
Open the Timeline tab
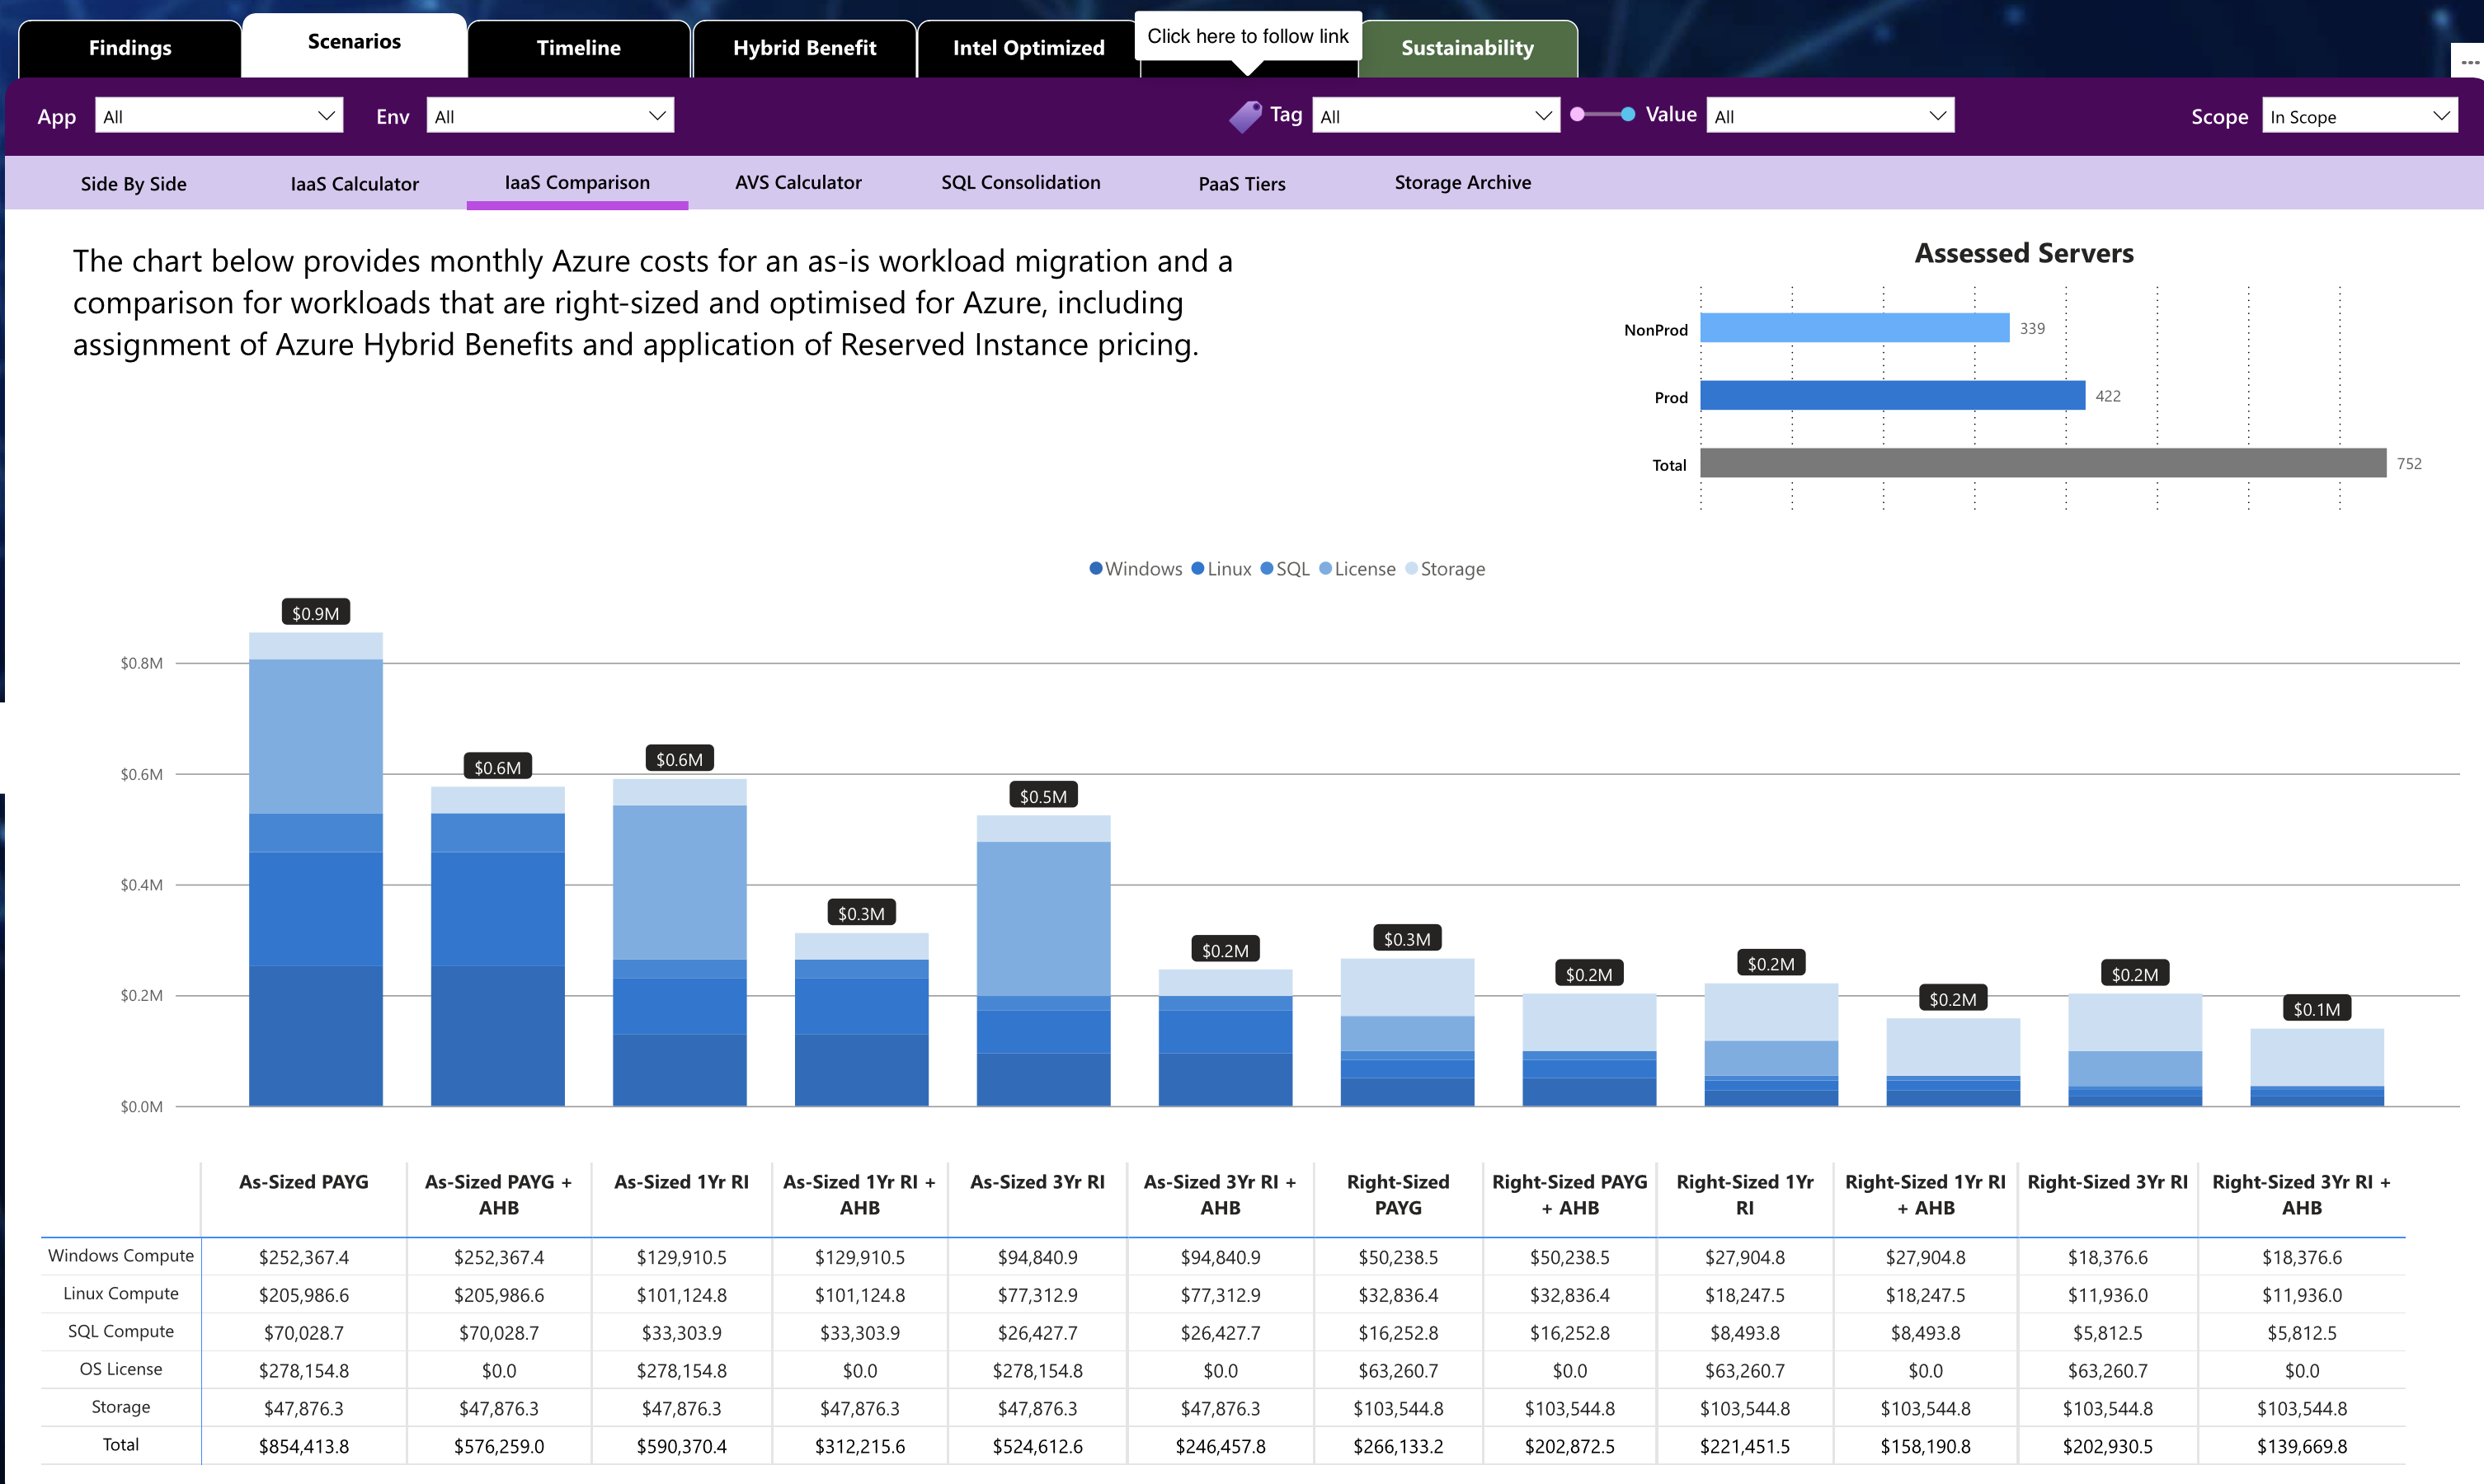(579, 48)
